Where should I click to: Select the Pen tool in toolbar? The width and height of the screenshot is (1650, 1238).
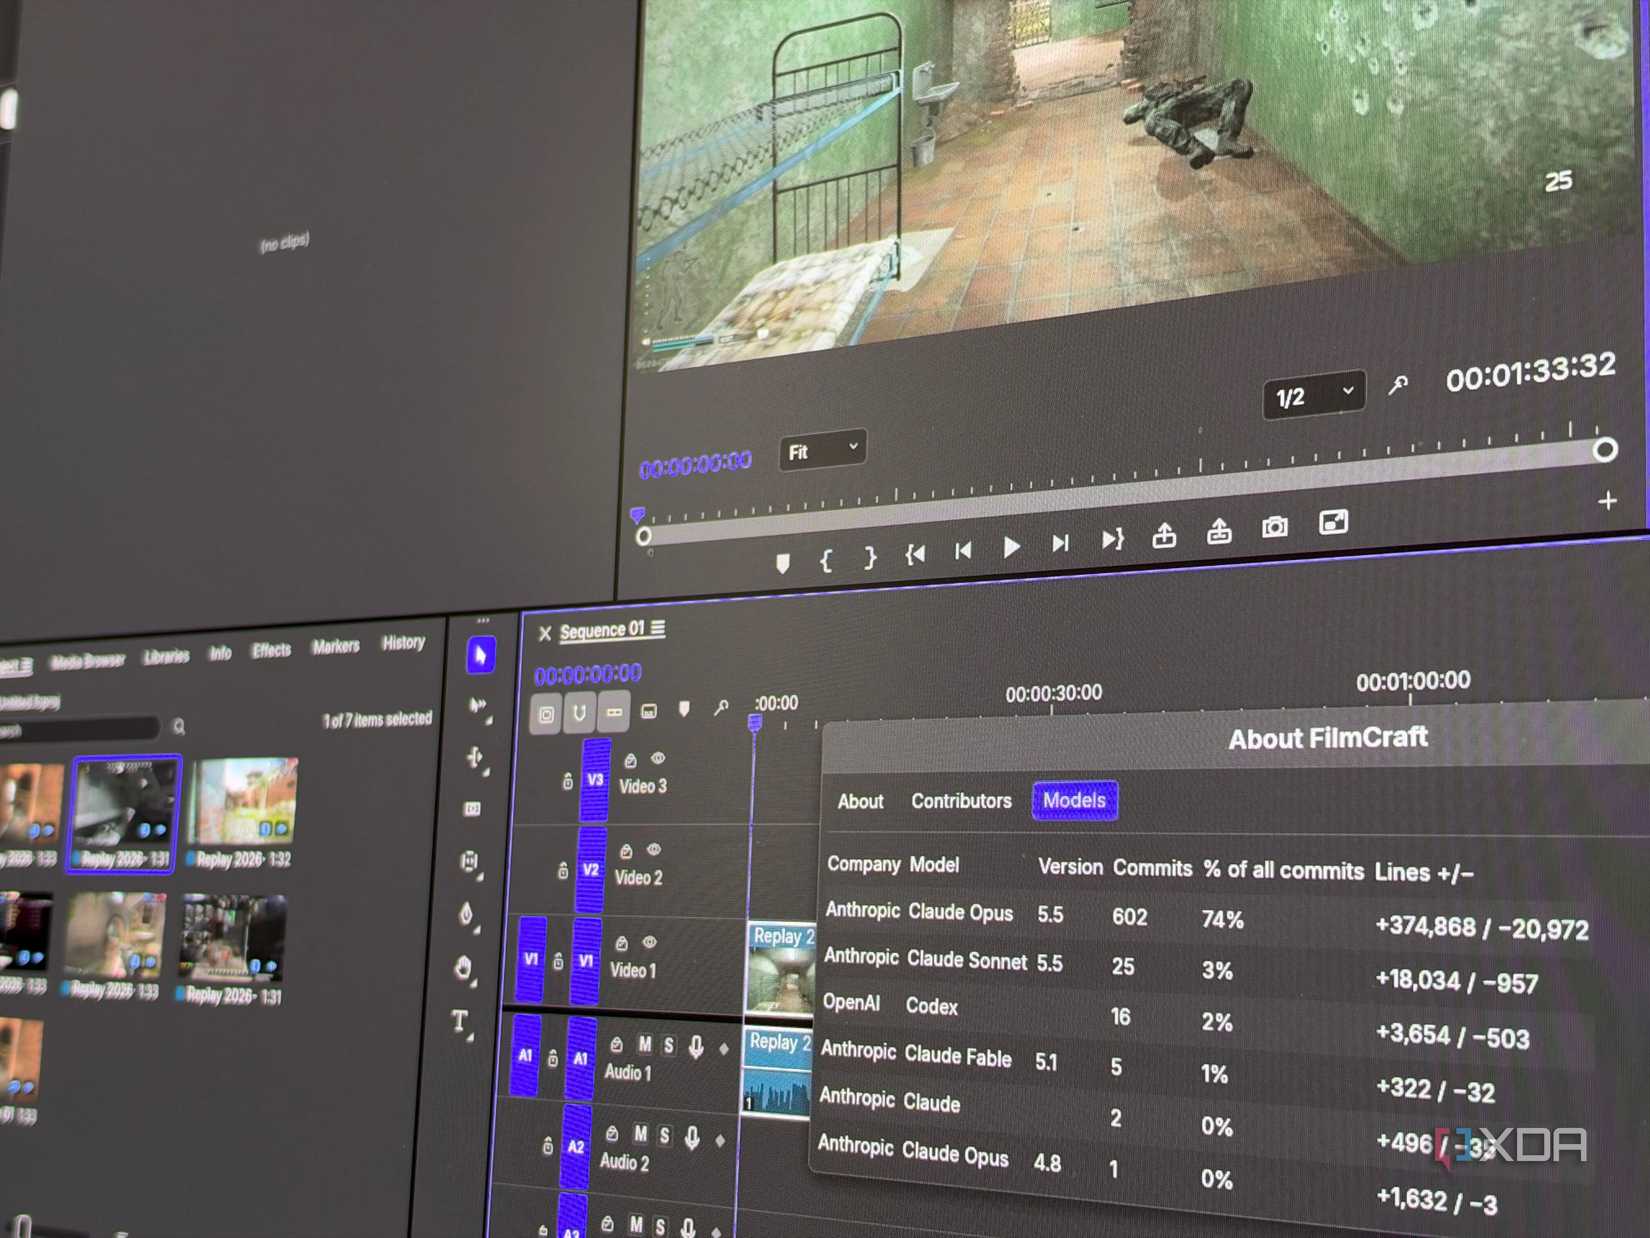pyautogui.click(x=467, y=914)
